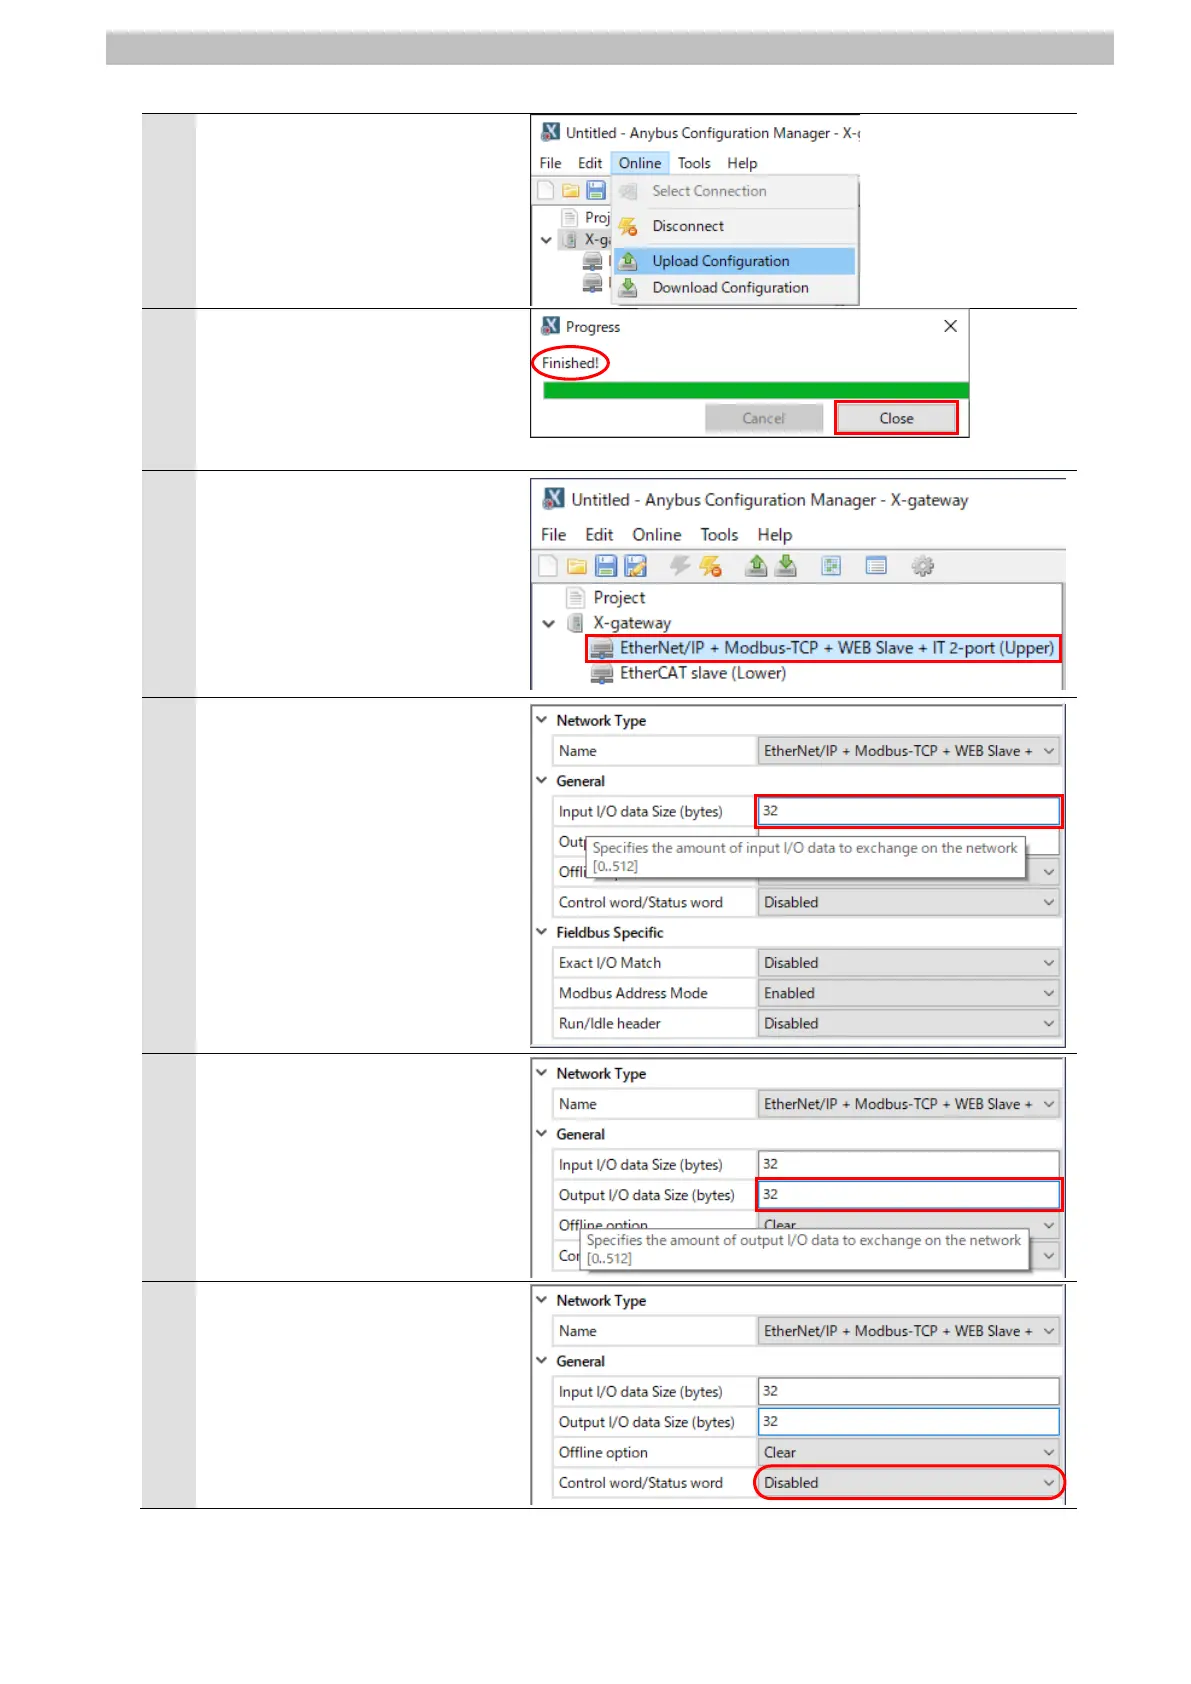This screenshot has width=1191, height=1684.
Task: Select the Project tree row in the full tree
Action: click(x=619, y=598)
